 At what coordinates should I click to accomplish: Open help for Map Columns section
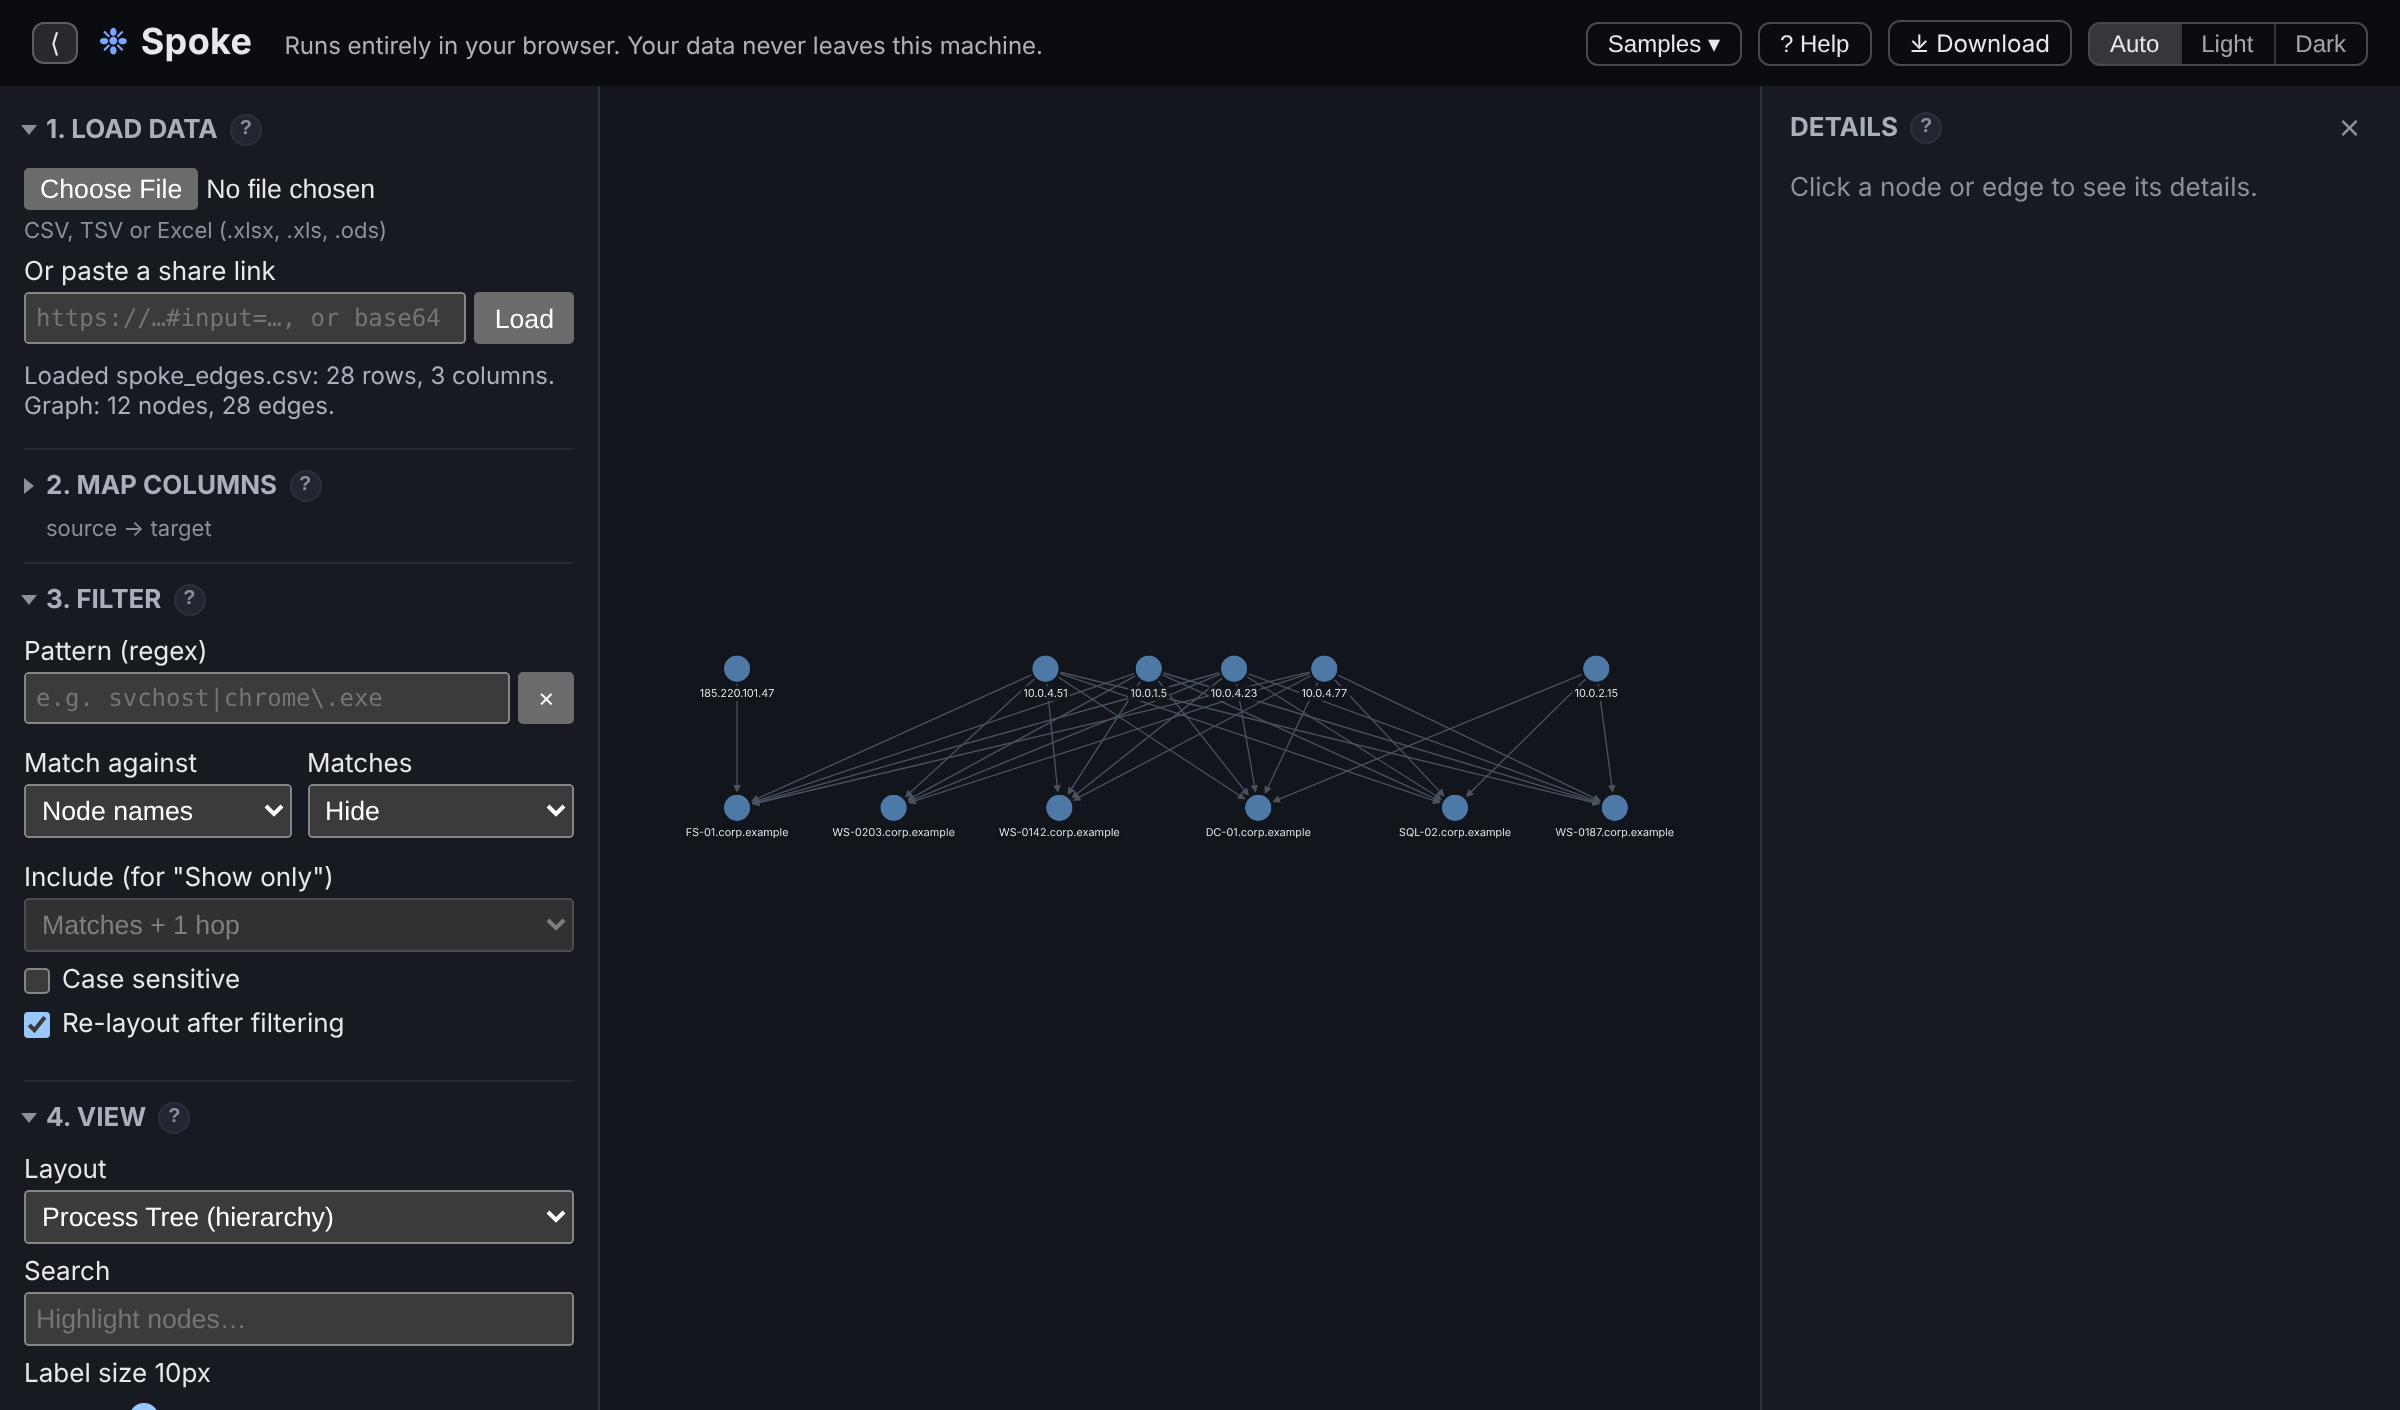(x=305, y=485)
